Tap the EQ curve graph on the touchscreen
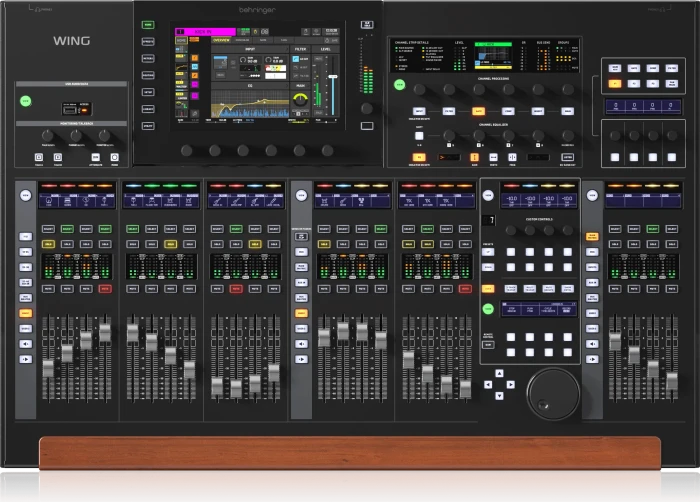 (250, 104)
